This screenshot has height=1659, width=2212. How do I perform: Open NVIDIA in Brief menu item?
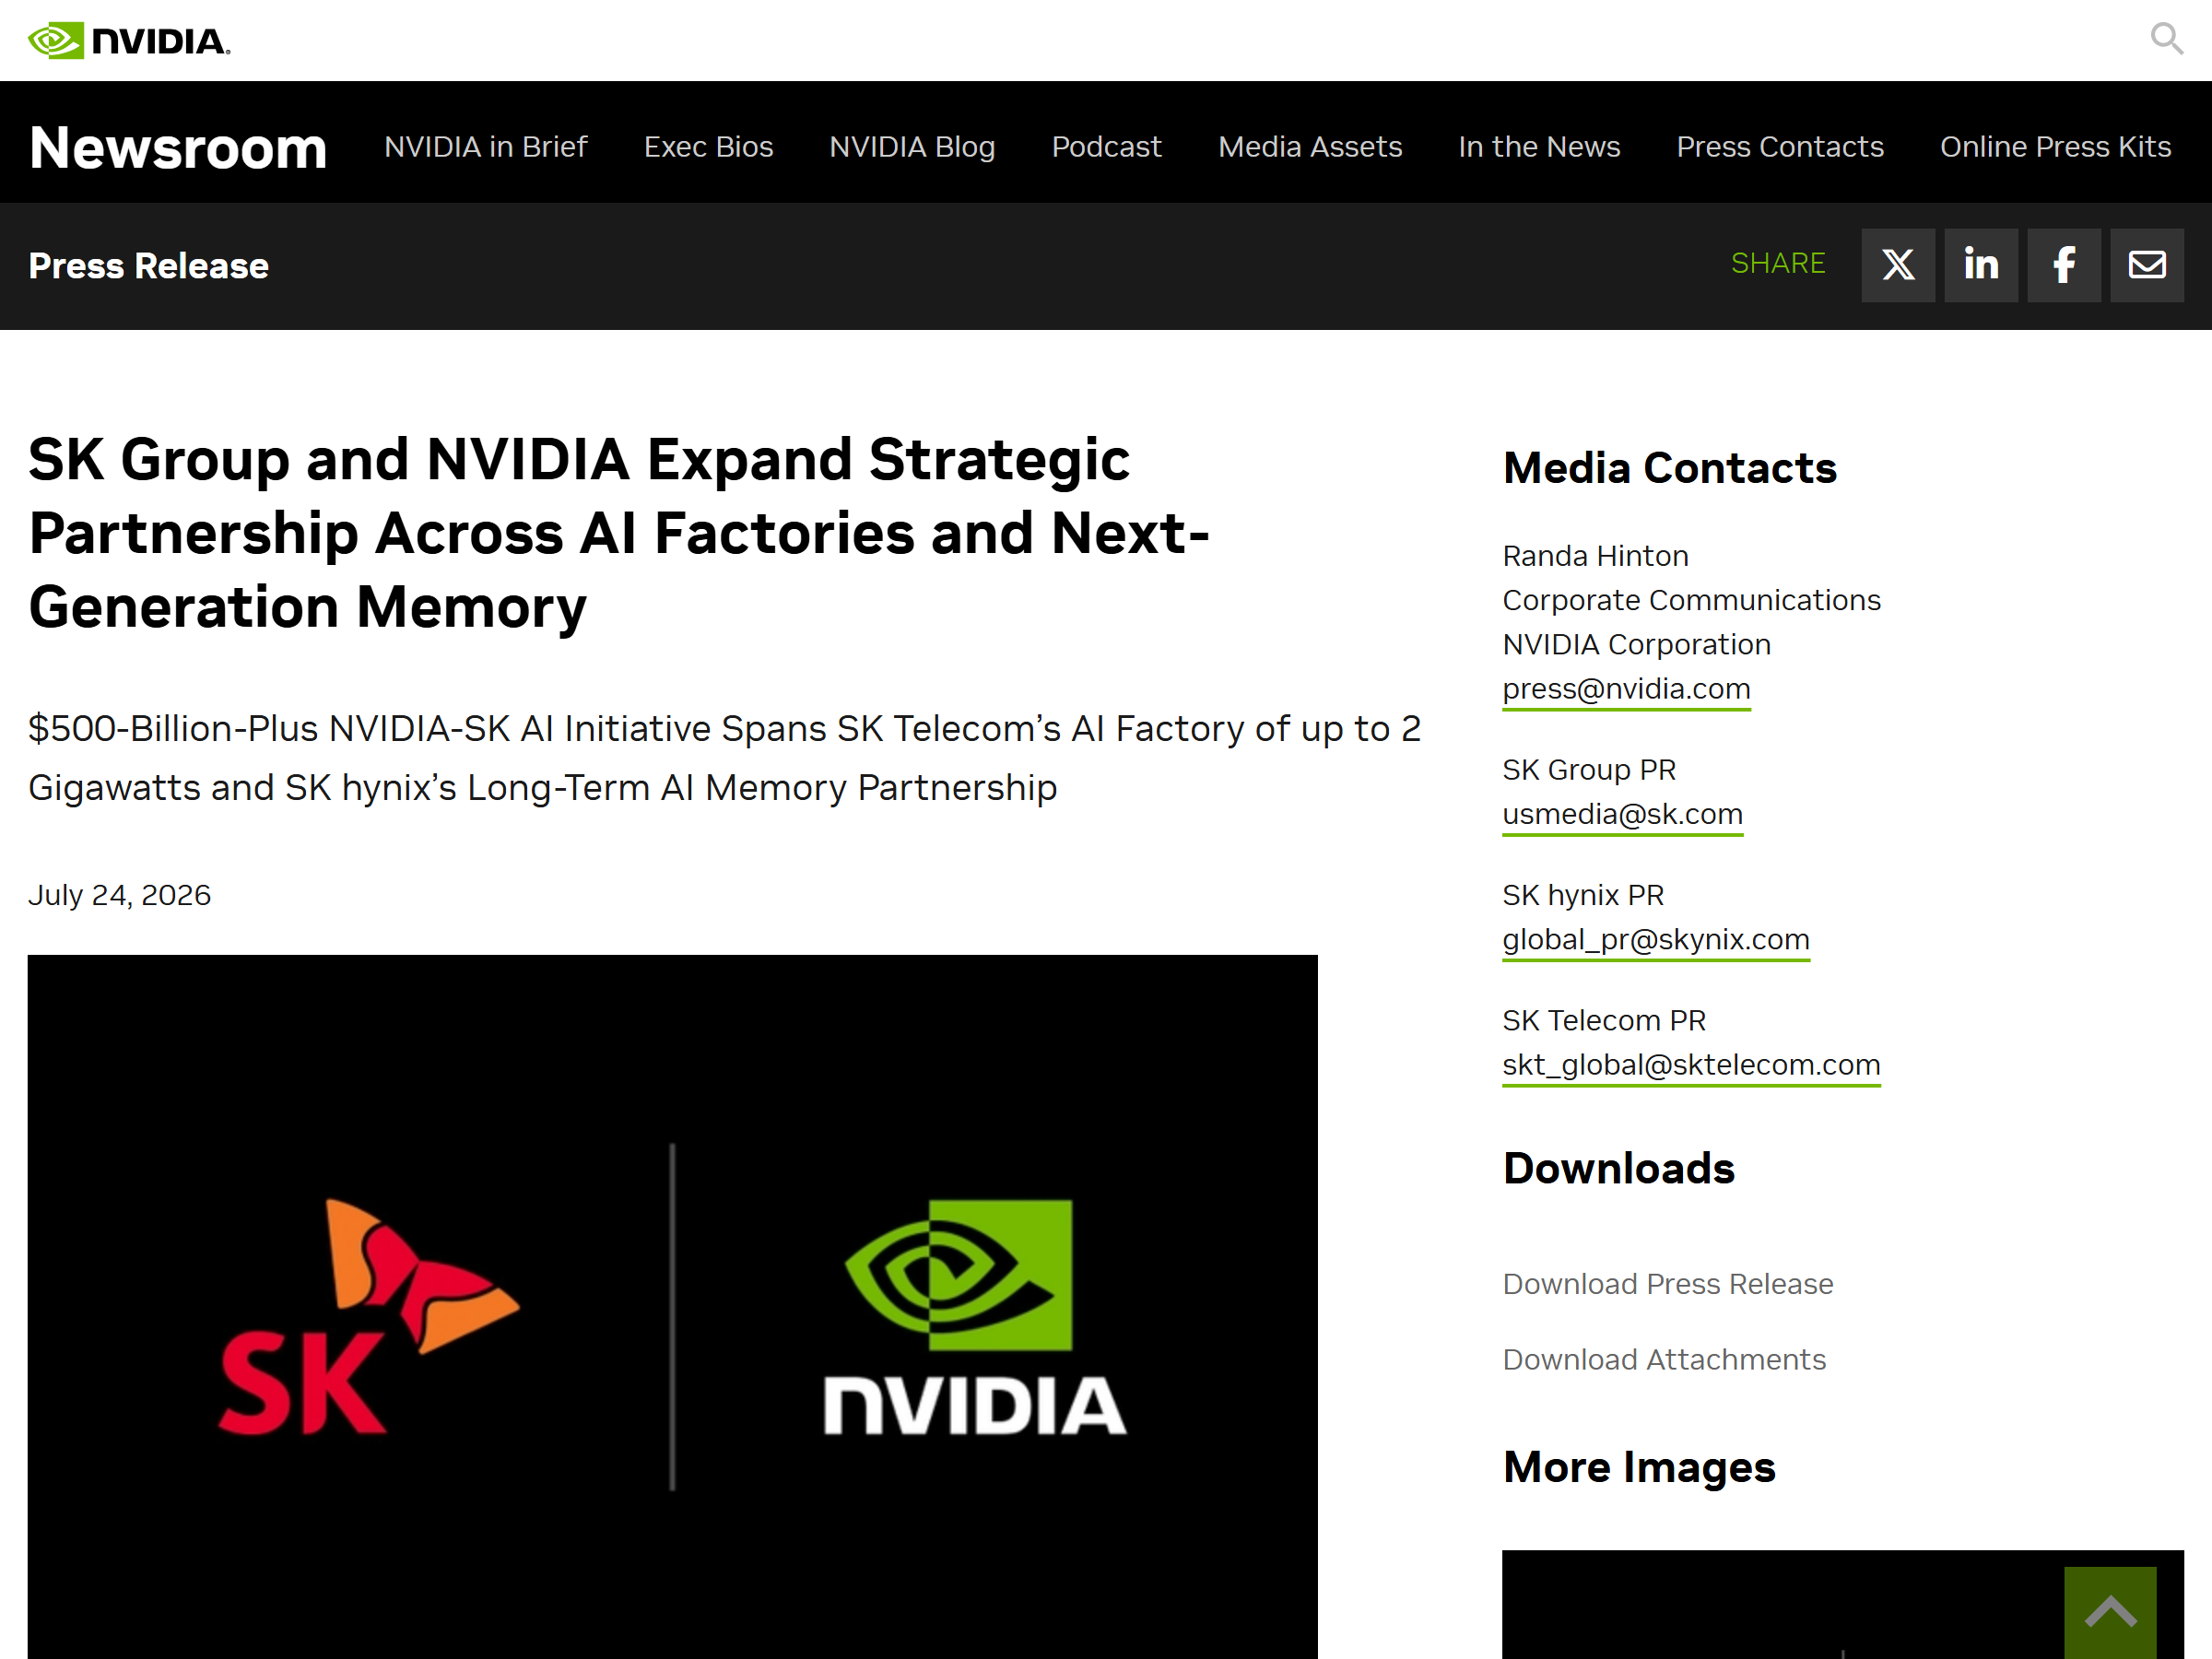pos(486,147)
